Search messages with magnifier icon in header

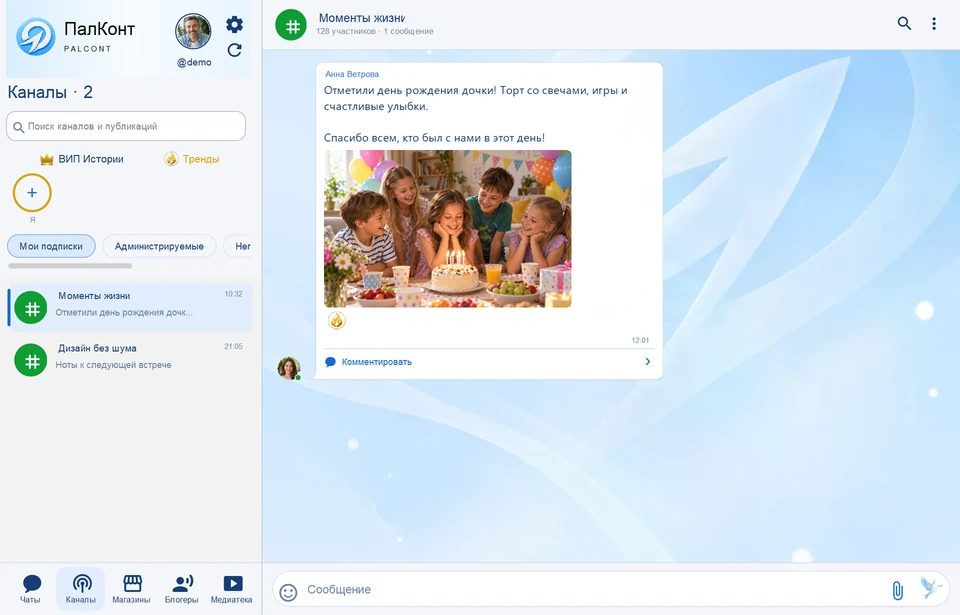904,23
